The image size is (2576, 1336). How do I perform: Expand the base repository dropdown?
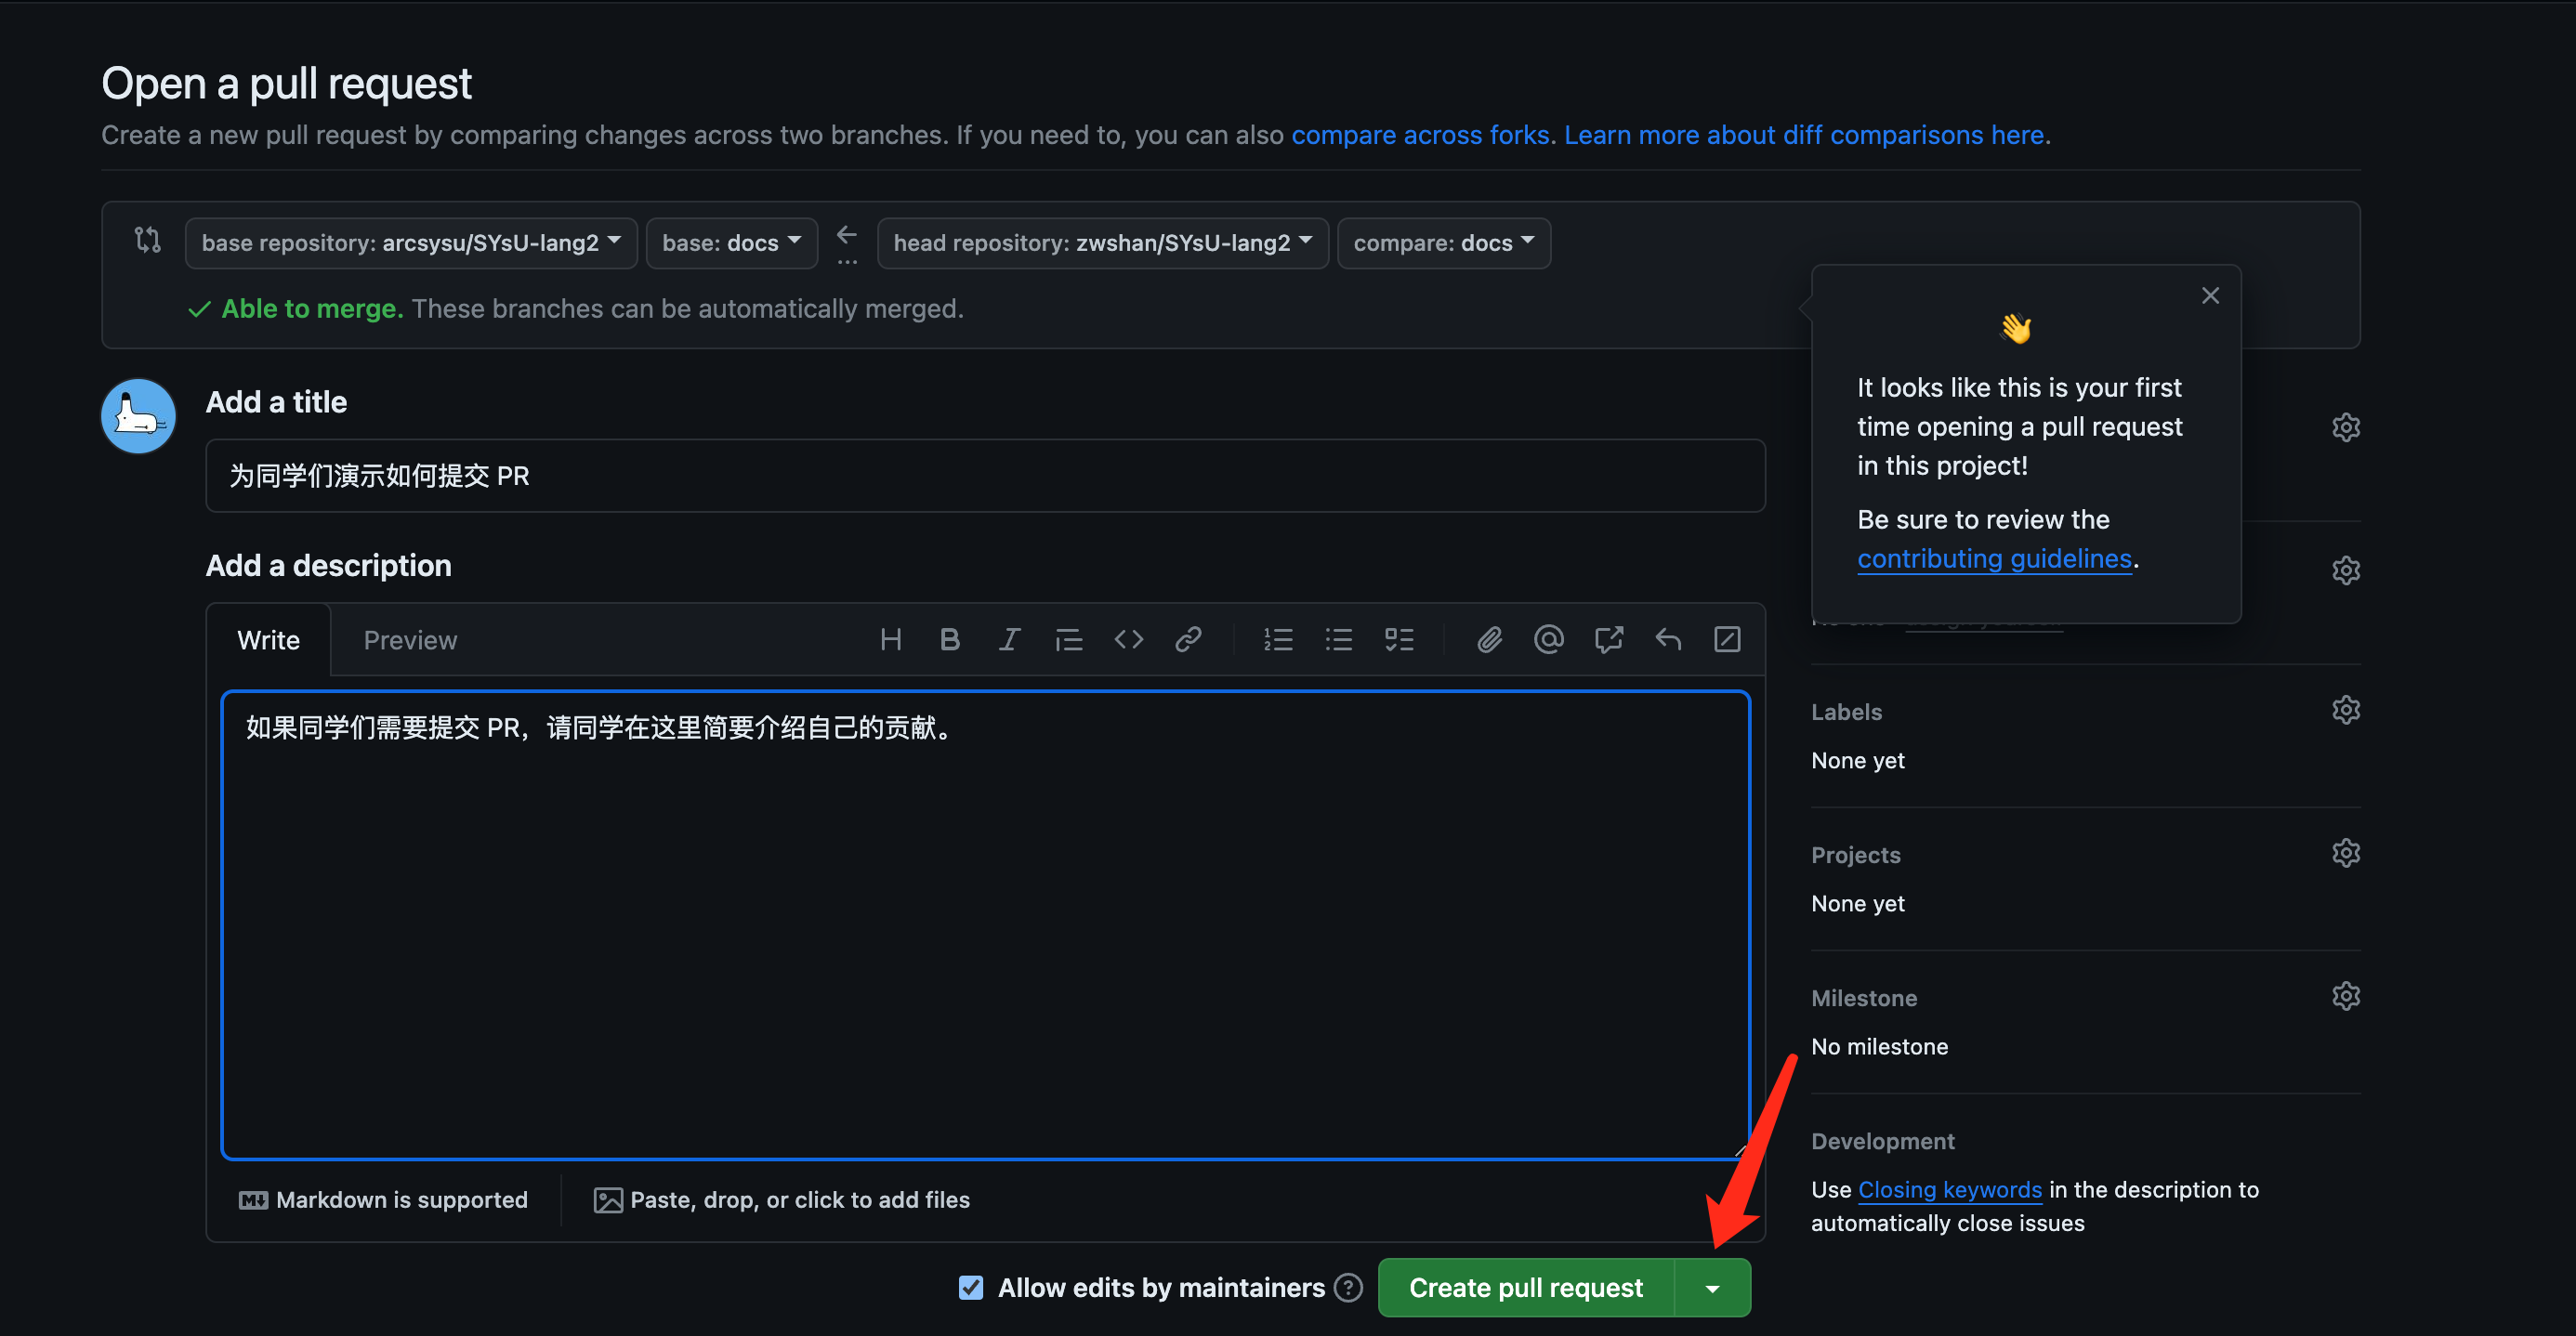click(x=411, y=243)
